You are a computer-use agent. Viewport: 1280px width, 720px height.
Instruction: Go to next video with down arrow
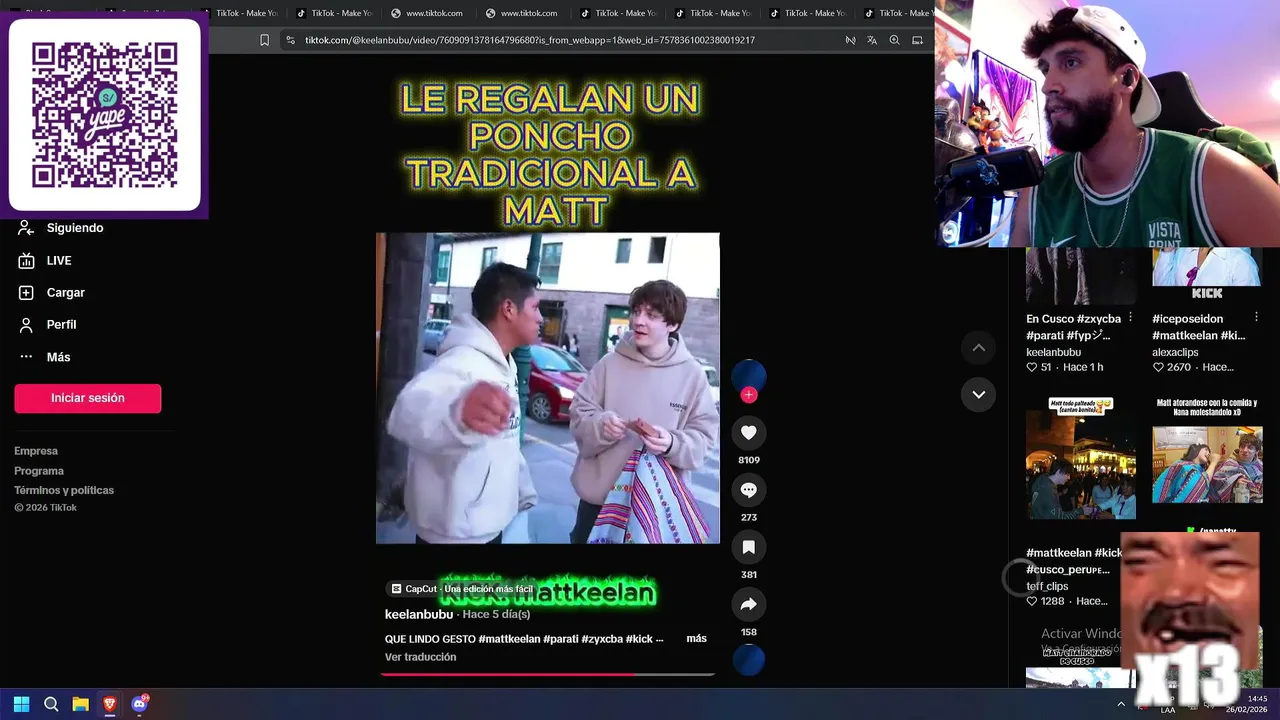[x=979, y=394]
